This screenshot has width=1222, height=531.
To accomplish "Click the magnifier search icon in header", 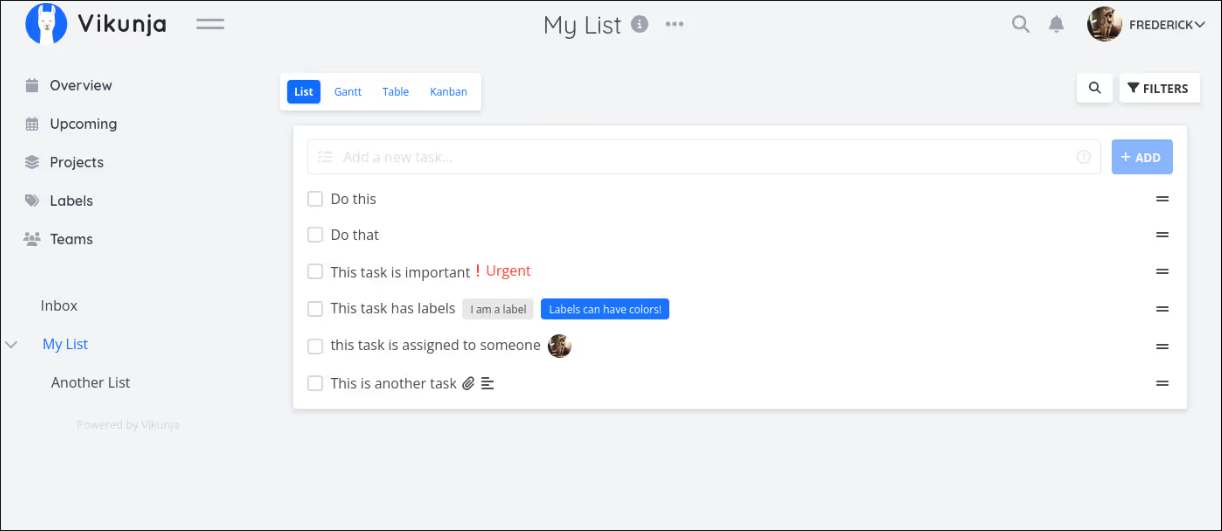I will 1020,24.
